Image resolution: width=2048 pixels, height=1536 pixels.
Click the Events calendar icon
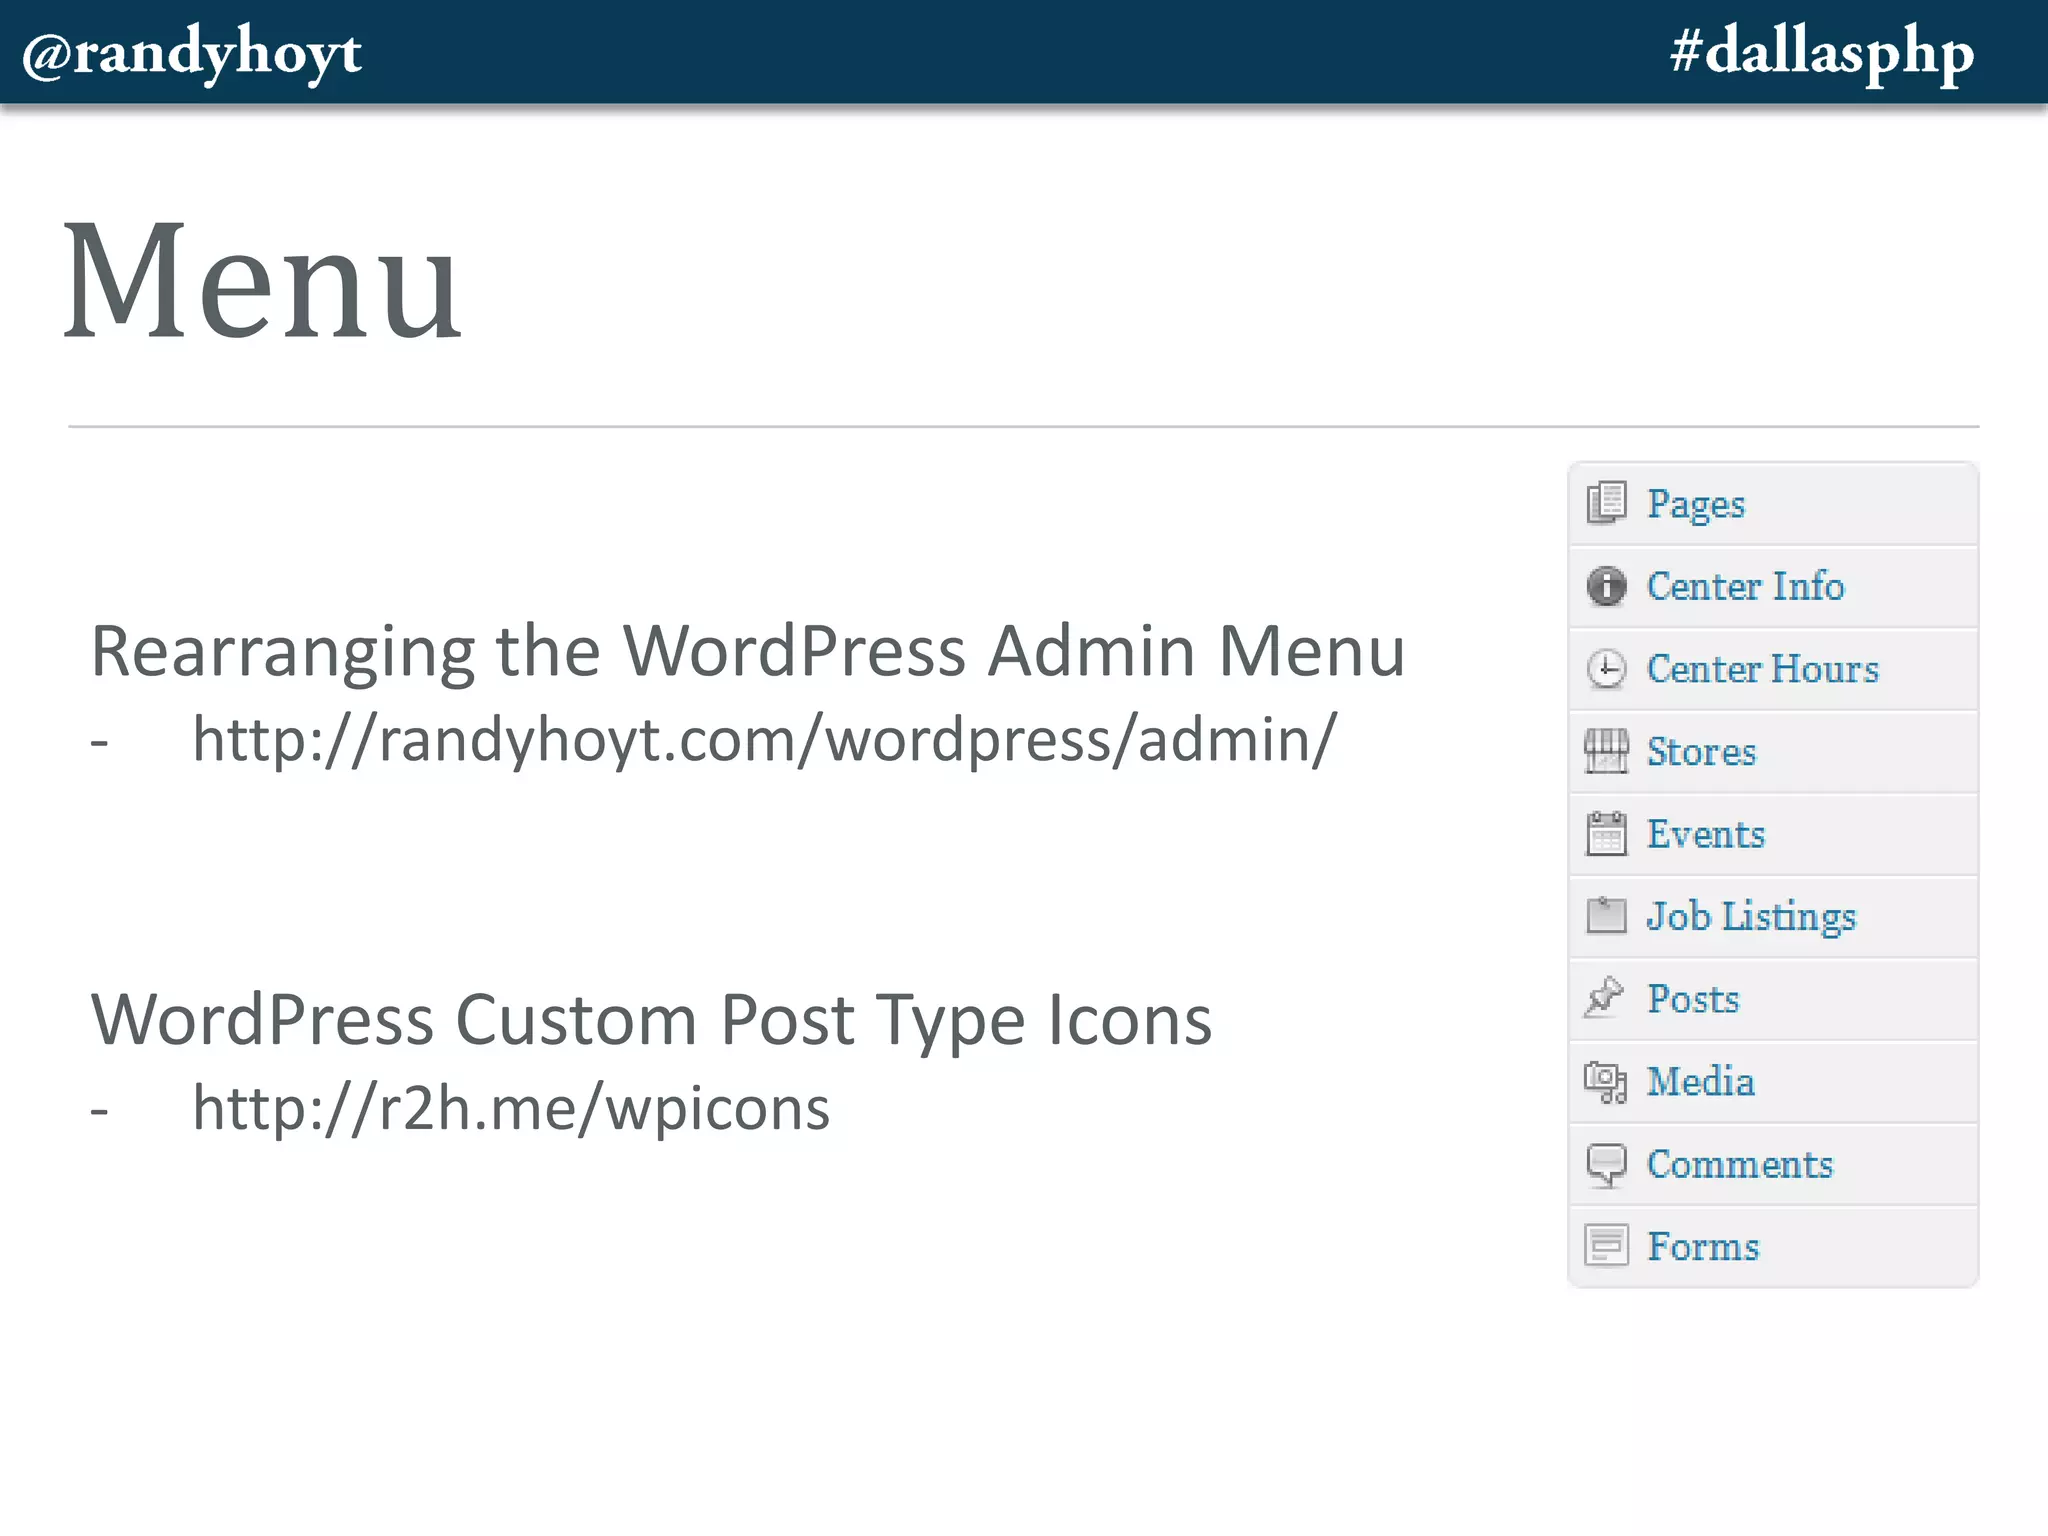tap(1606, 834)
